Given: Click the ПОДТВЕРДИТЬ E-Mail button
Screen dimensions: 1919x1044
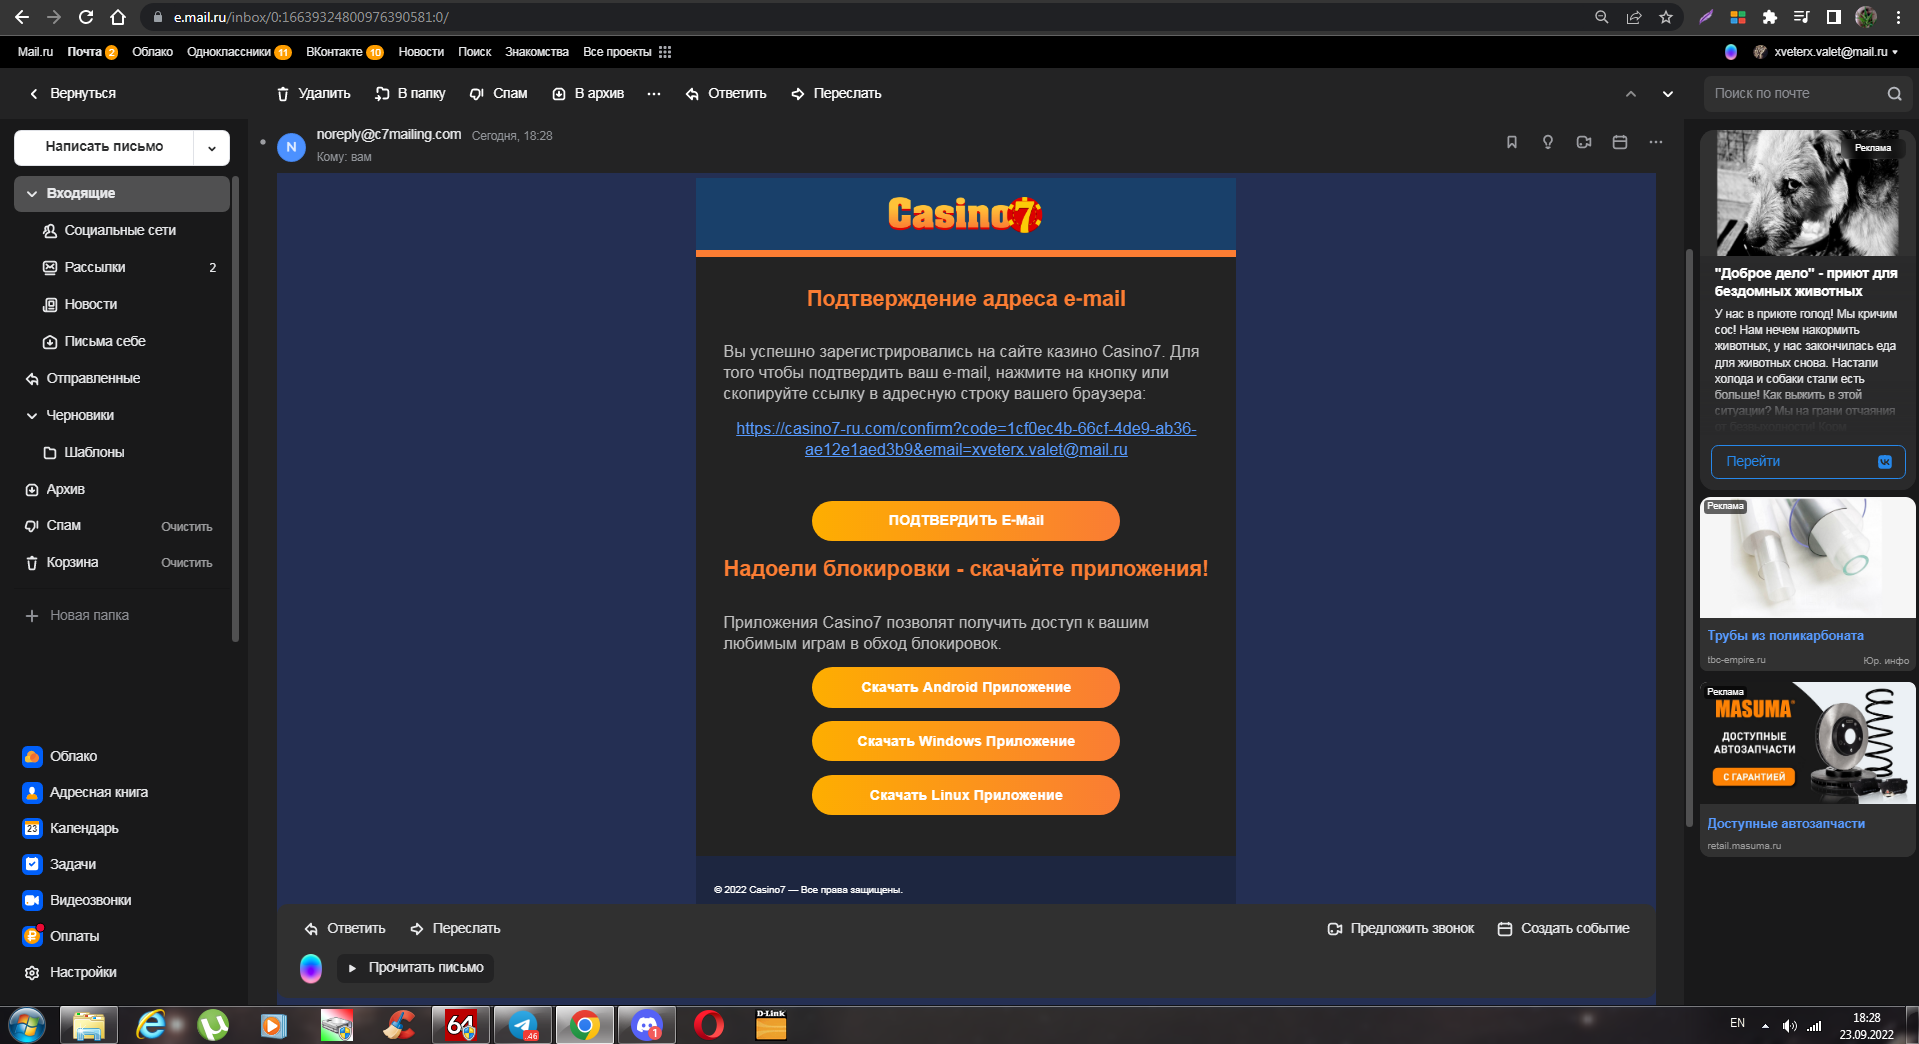Looking at the screenshot, I should (x=966, y=520).
